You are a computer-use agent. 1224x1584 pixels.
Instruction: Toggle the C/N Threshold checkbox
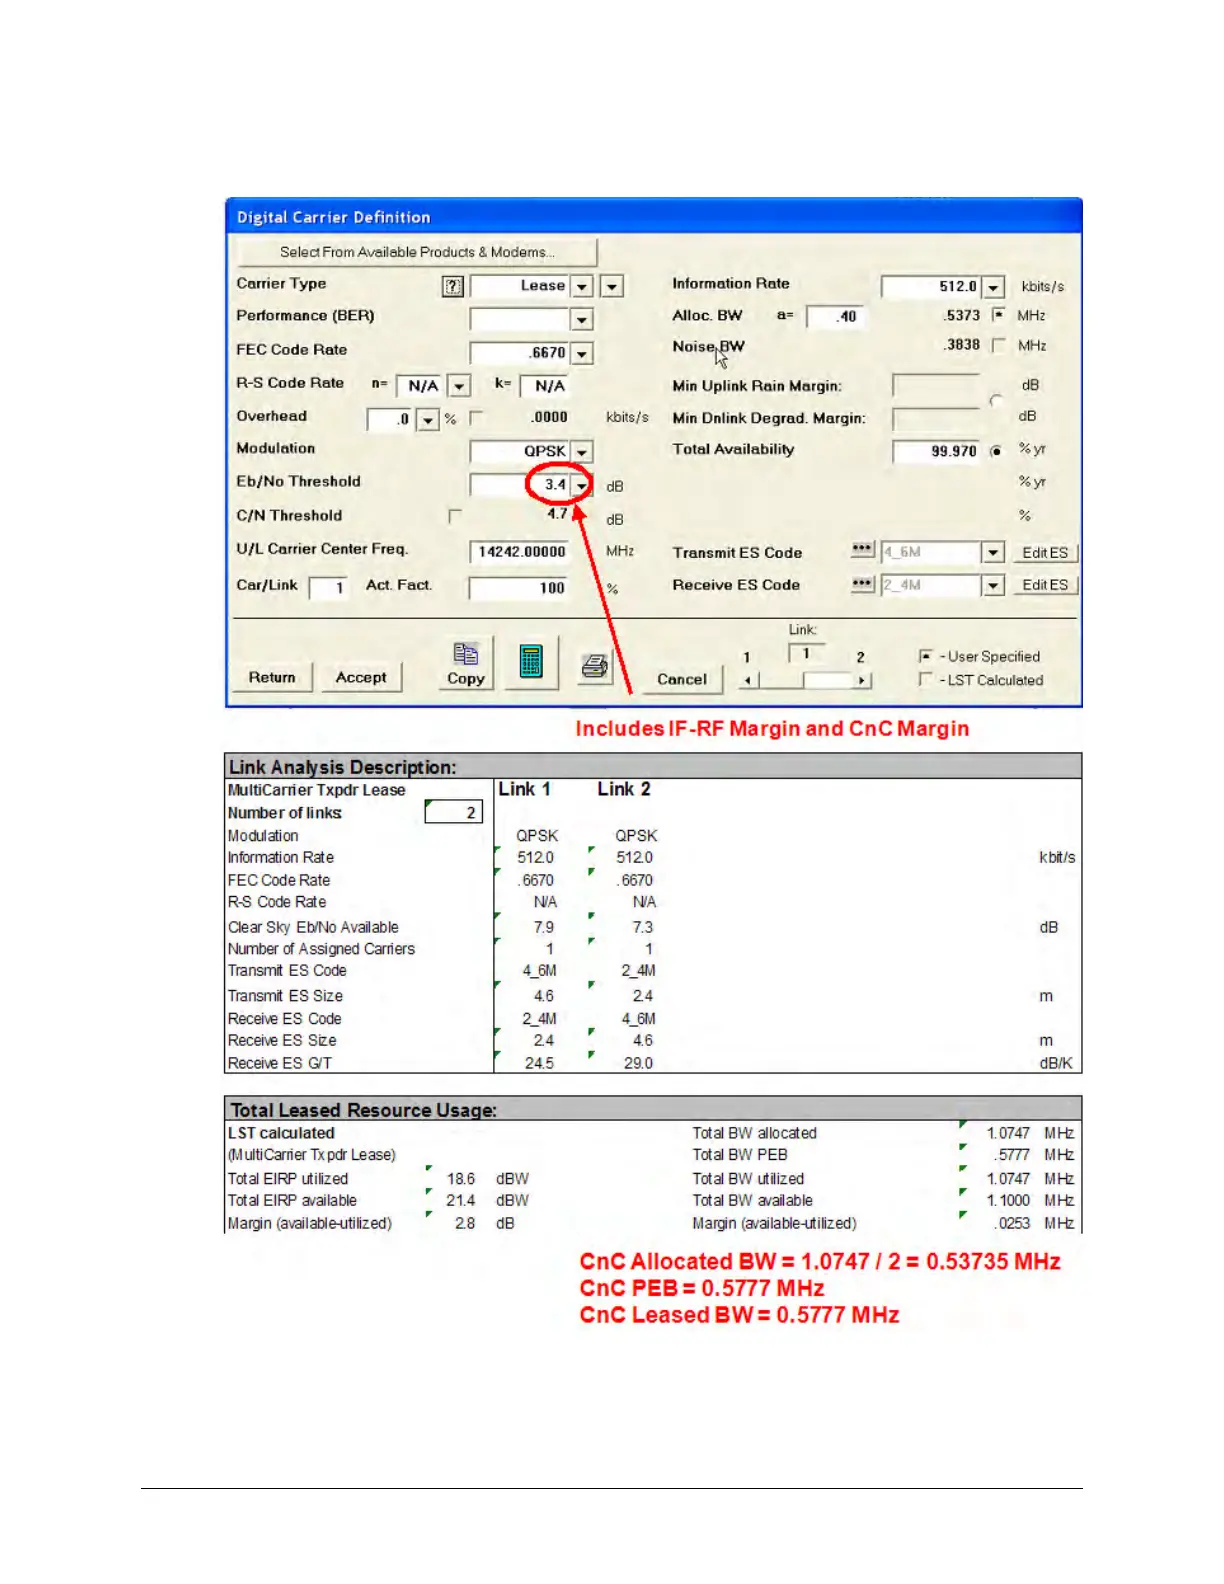(x=455, y=516)
